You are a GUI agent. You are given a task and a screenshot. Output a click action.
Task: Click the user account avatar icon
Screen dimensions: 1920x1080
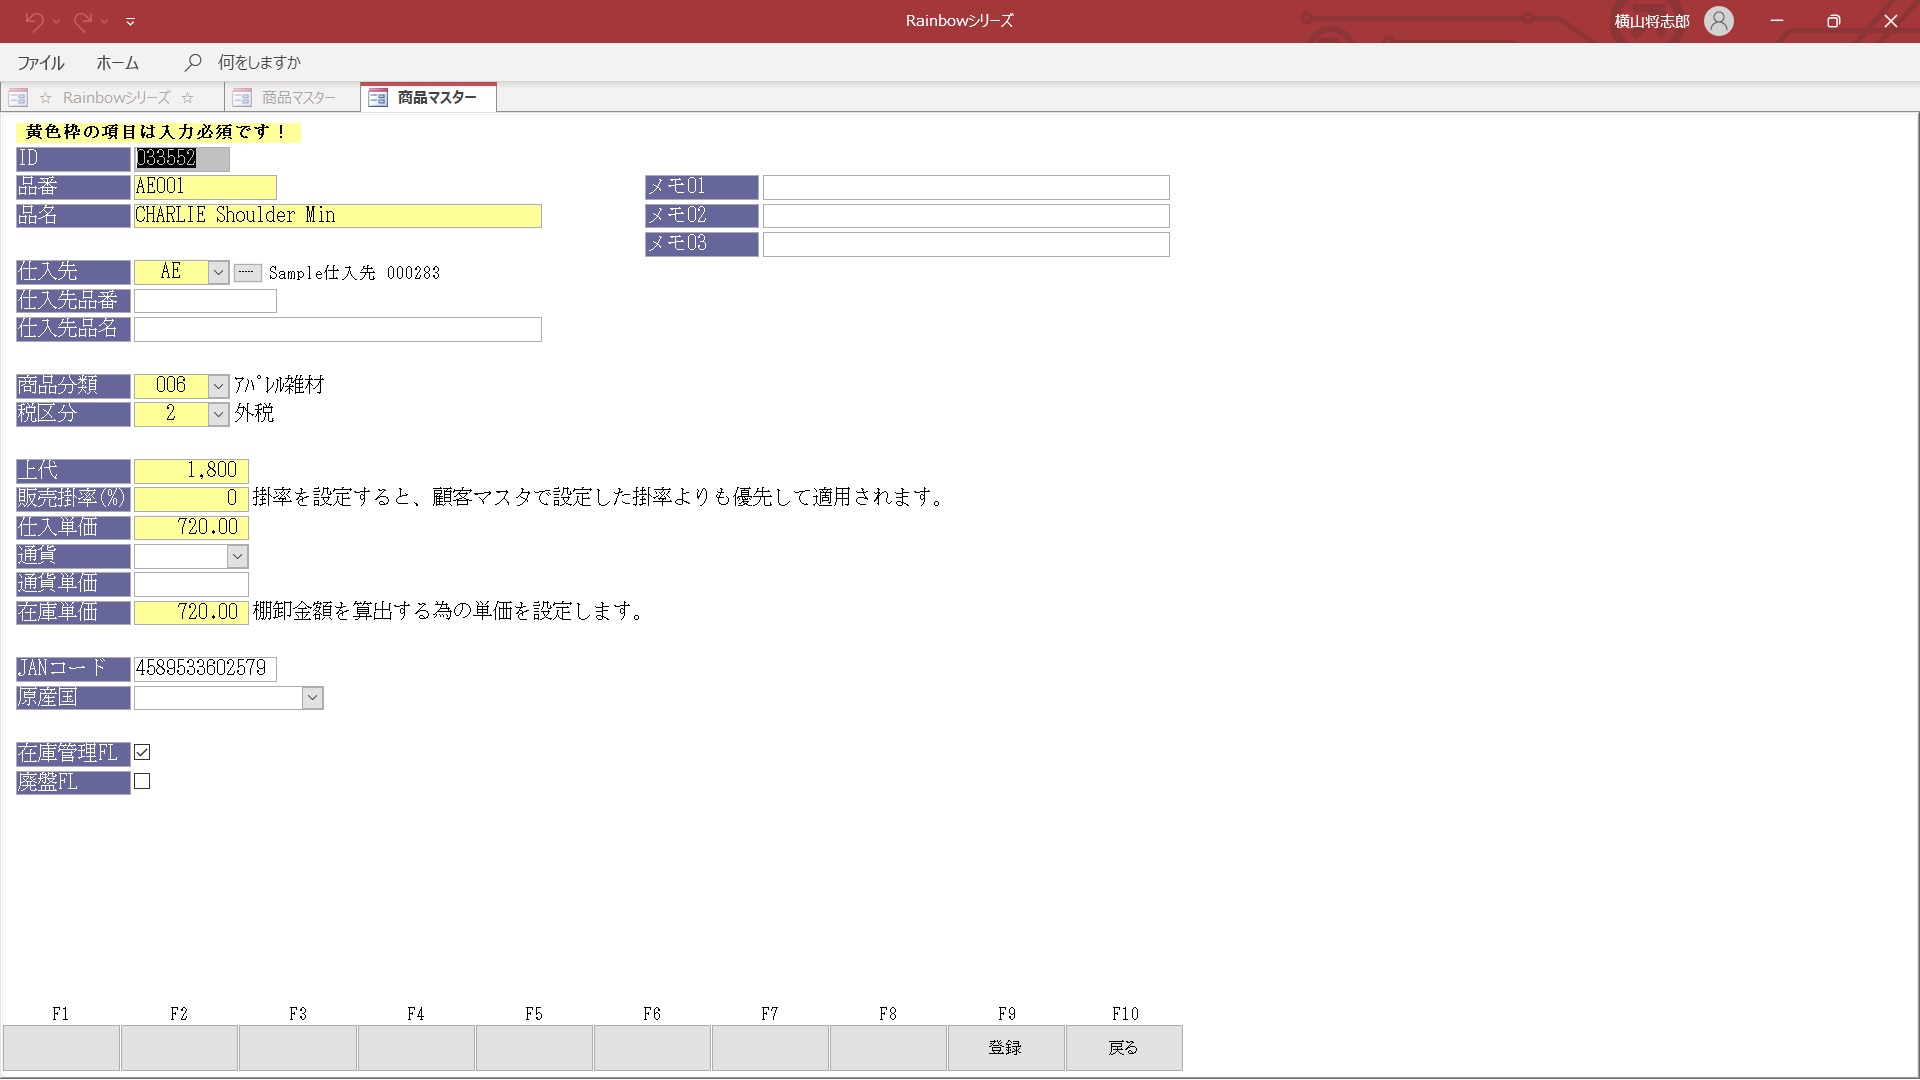click(x=1718, y=21)
